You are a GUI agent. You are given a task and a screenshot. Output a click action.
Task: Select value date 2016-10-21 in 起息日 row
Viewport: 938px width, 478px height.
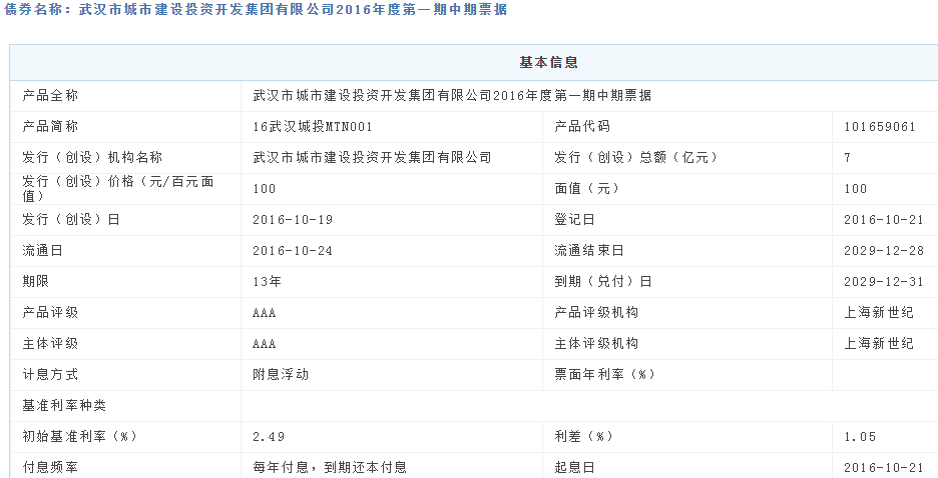tap(884, 468)
